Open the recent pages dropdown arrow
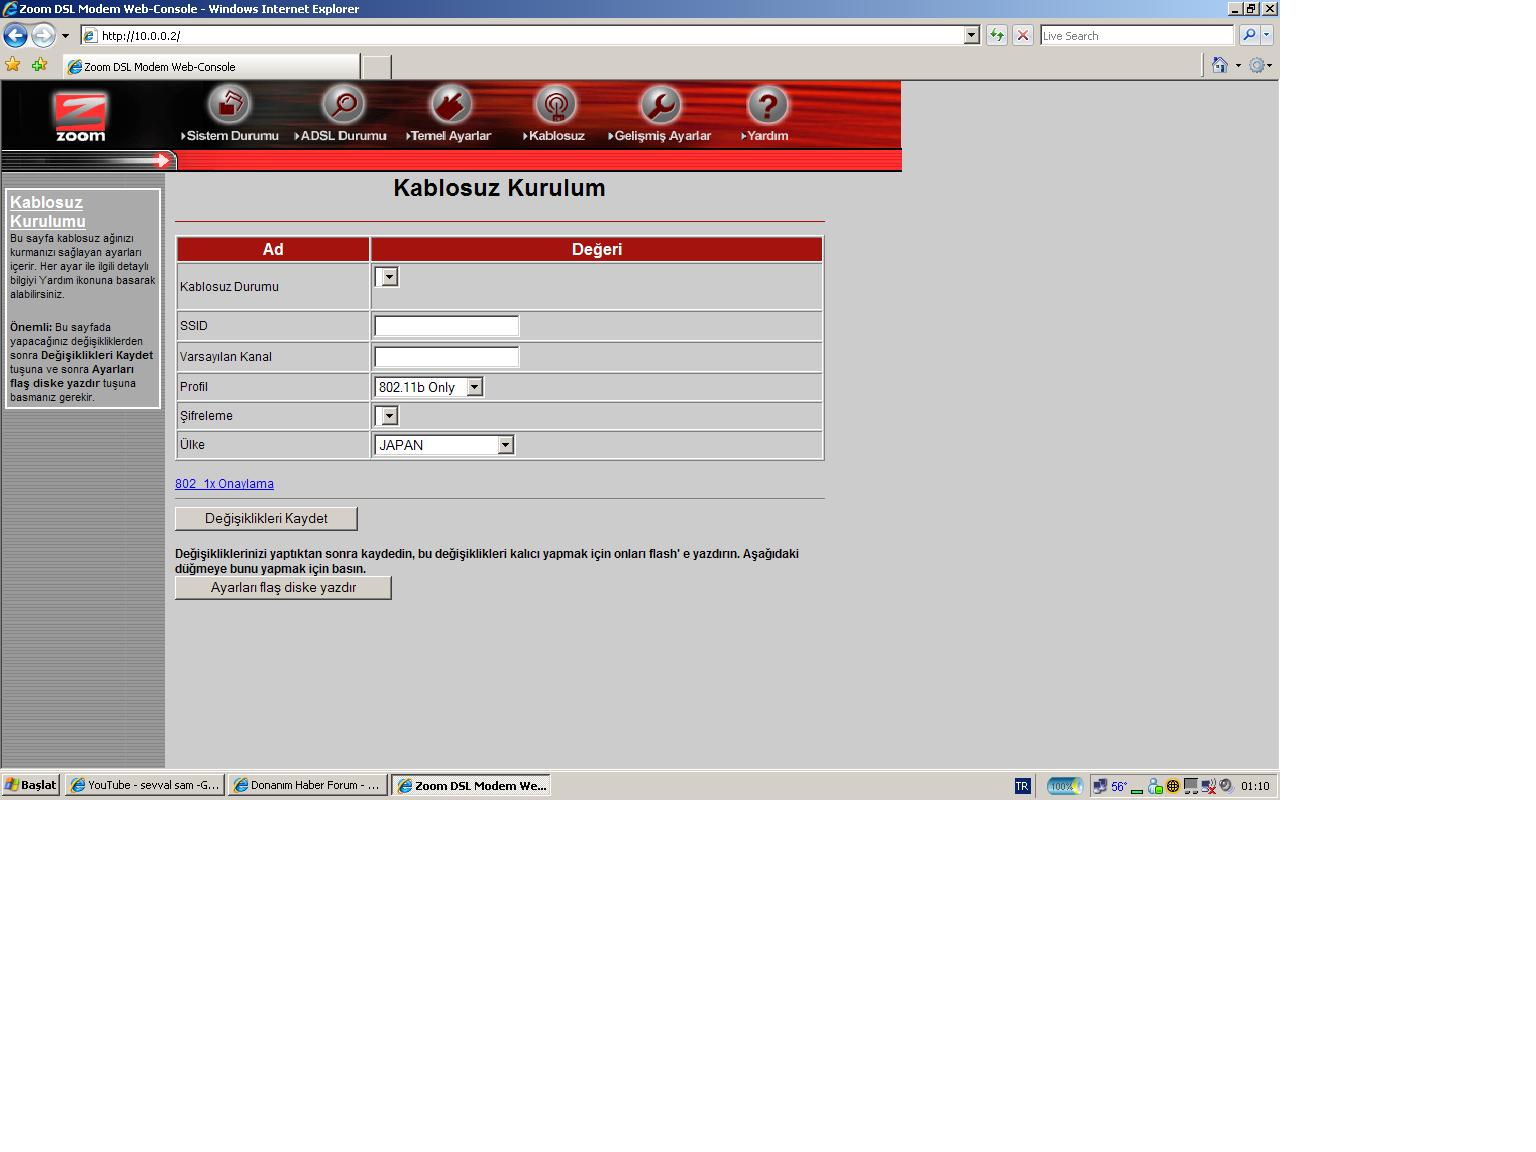The width and height of the screenshot is (1536, 1152). [x=66, y=35]
